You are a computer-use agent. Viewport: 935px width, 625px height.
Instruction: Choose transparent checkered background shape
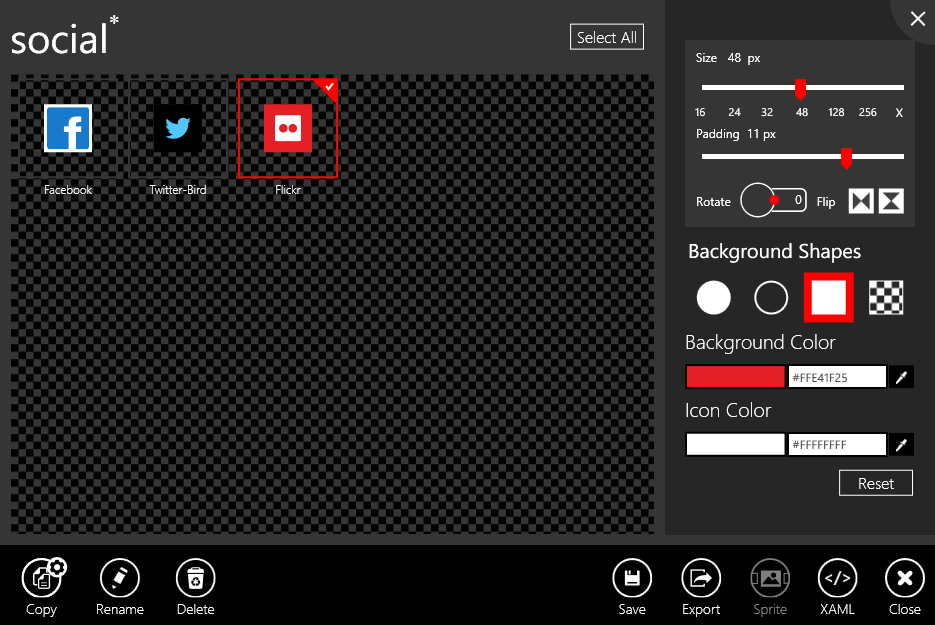tap(886, 298)
